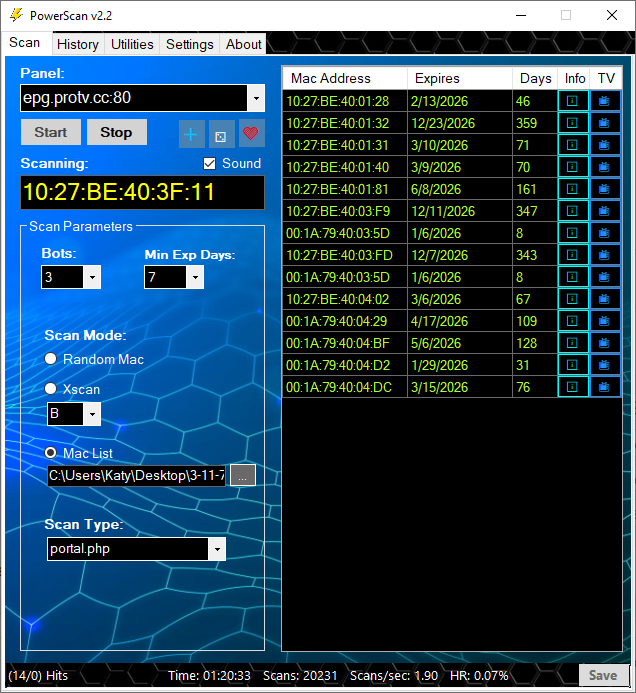Image resolution: width=636 pixels, height=693 pixels.
Task: Open TV for MAC 10:27:BE:40:01:31
Action: pyautogui.click(x=605, y=145)
